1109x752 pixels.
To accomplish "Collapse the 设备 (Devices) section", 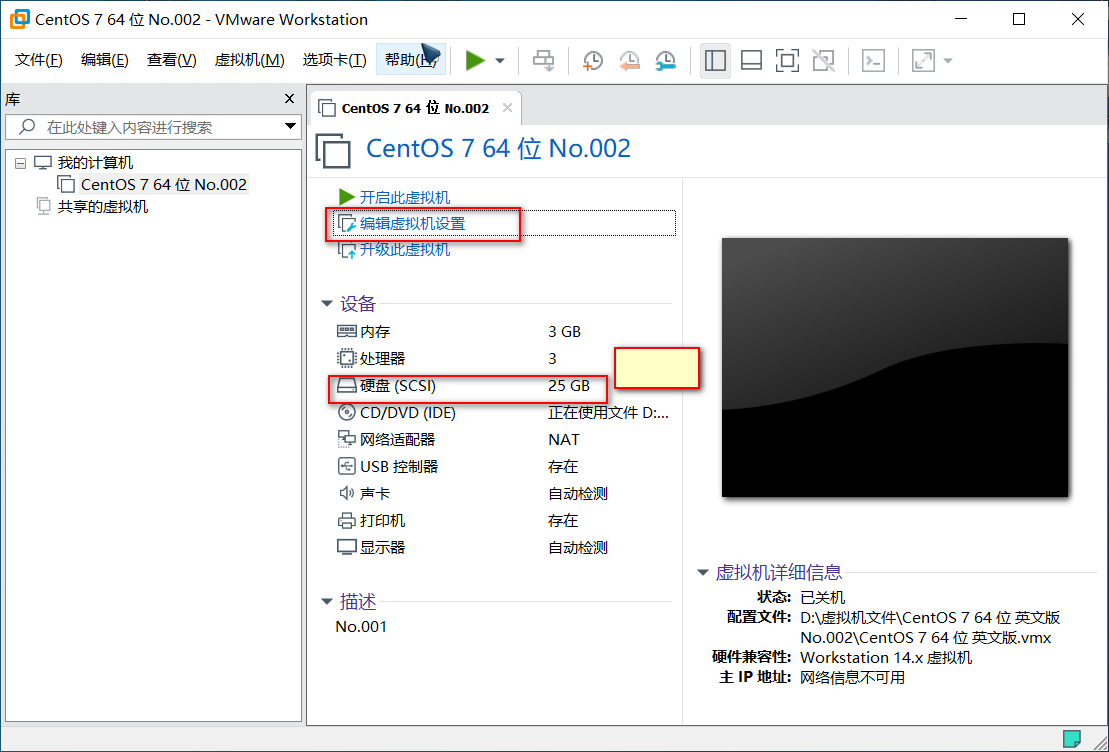I will (x=326, y=303).
